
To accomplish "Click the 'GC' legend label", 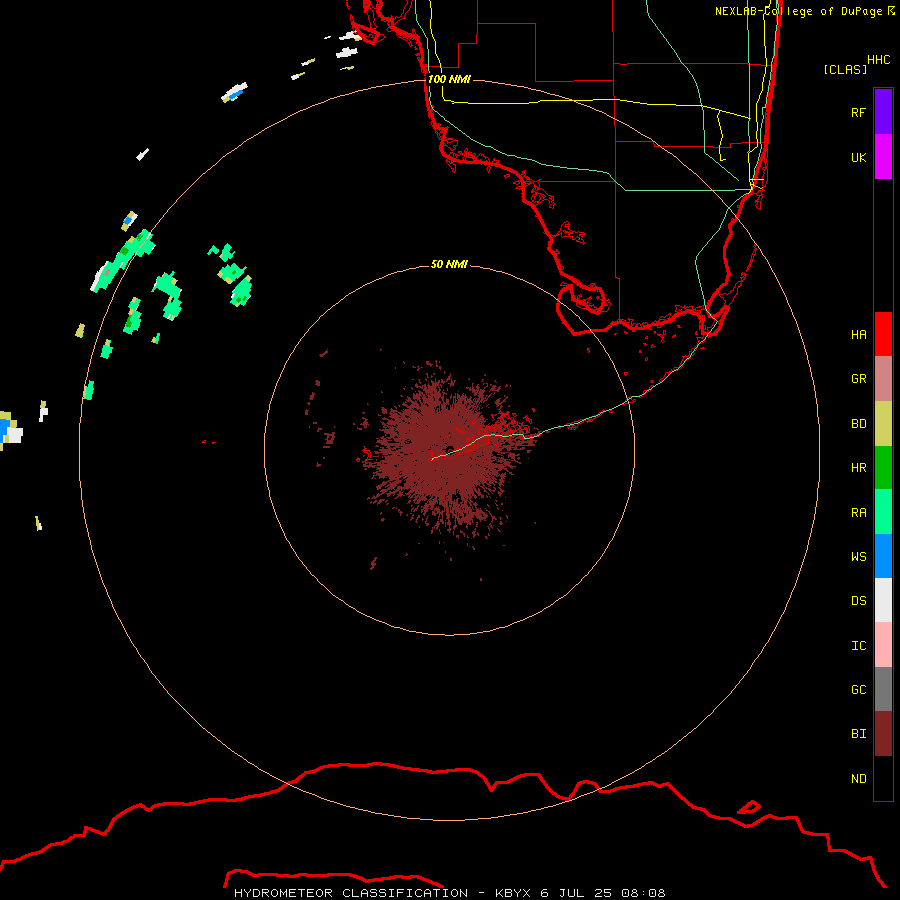I will coord(858,690).
